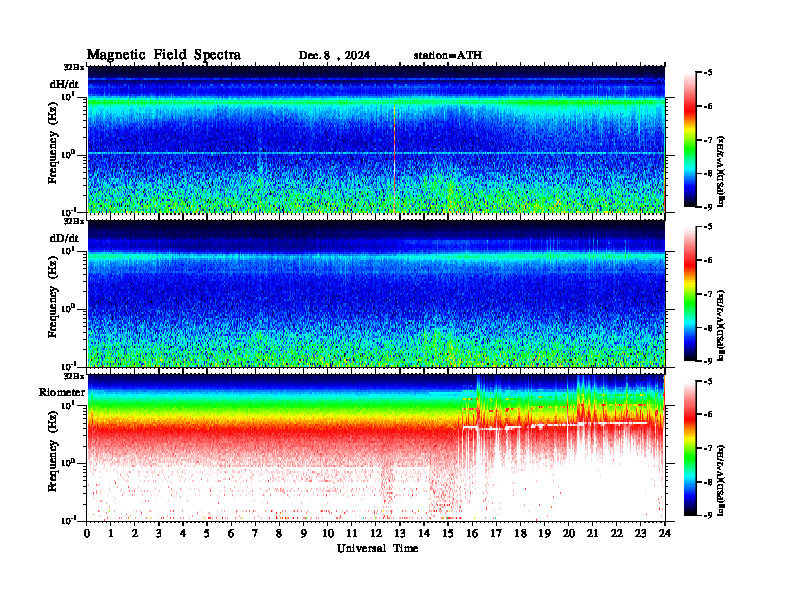Click hour tick label "17" on time axis

[x=496, y=533]
